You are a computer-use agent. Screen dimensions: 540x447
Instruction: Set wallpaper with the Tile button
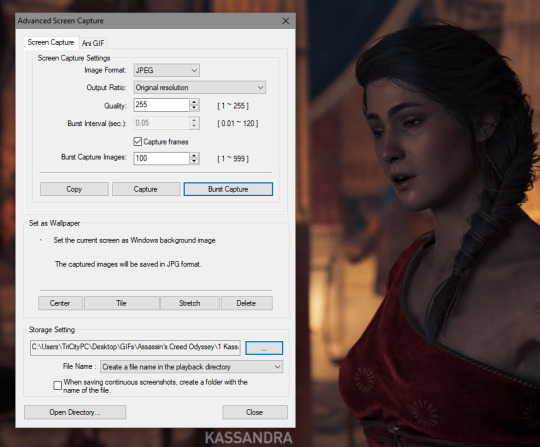(x=121, y=303)
